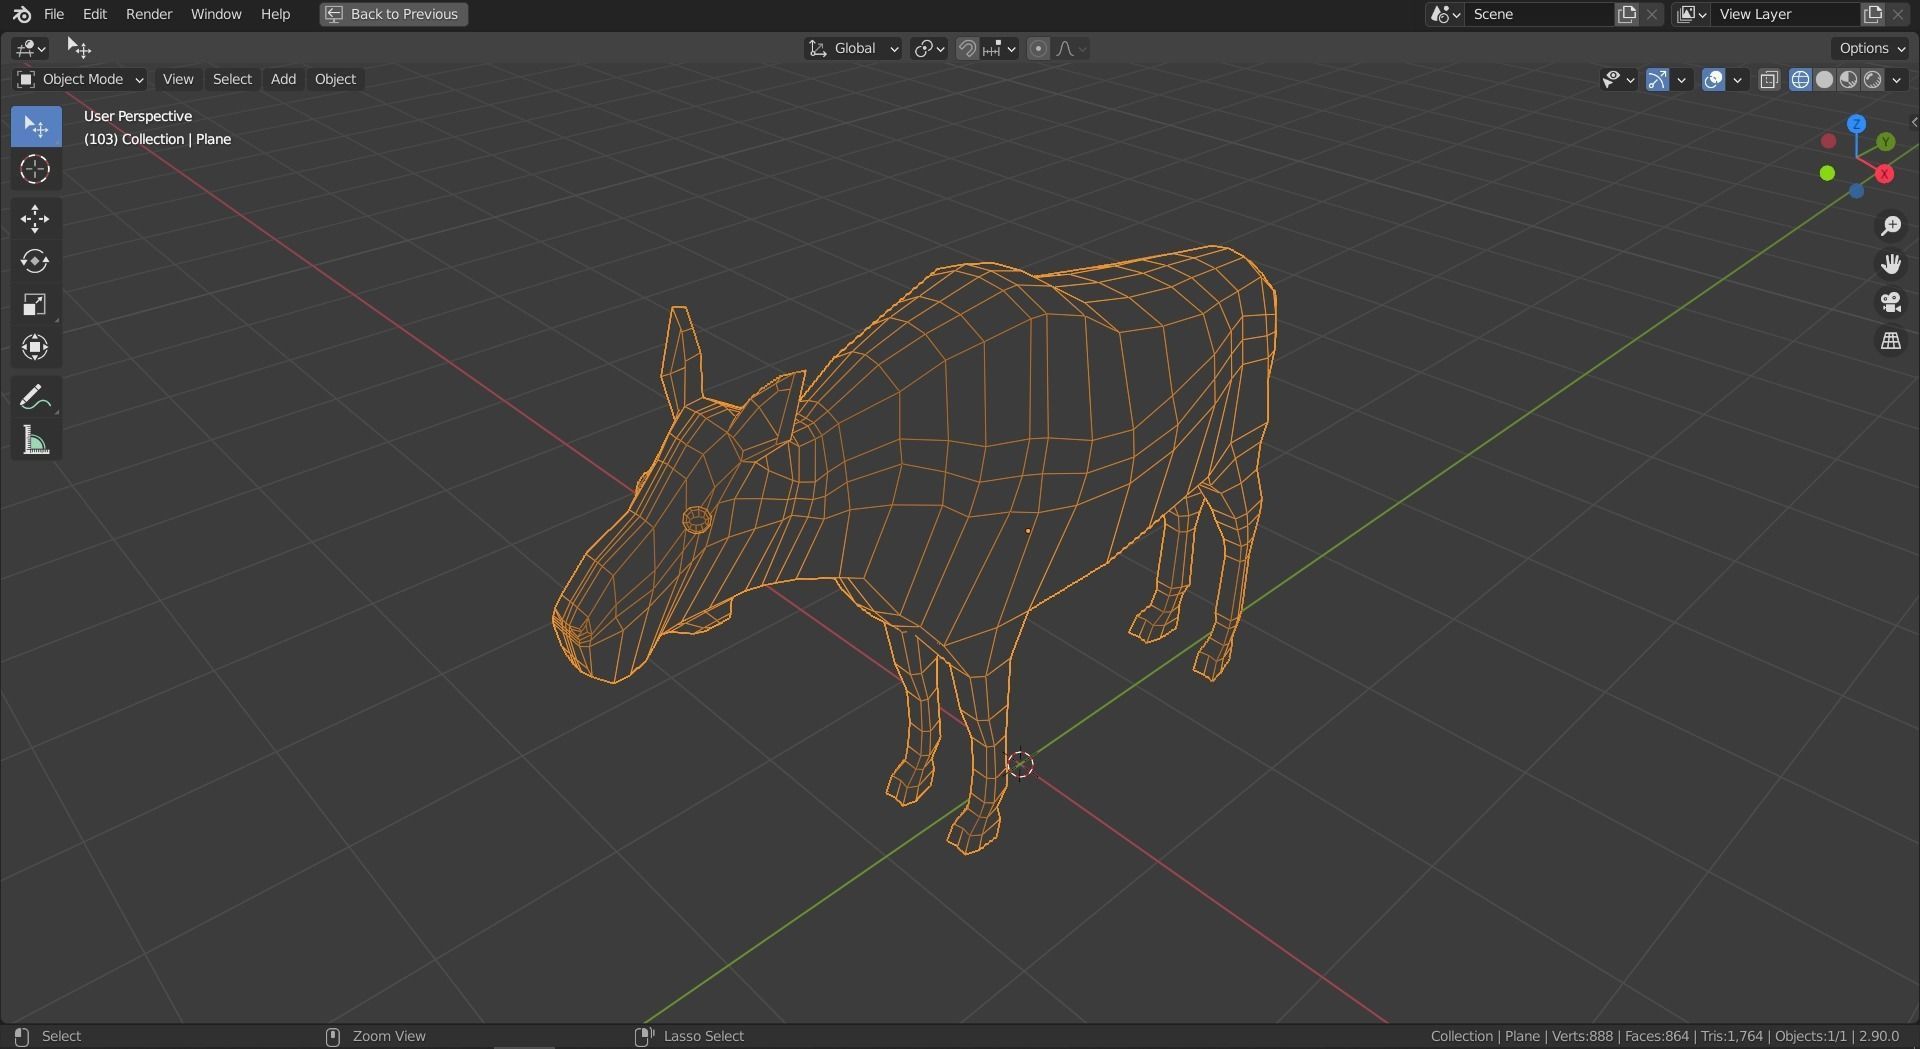Toggle viewport overlays

(x=1713, y=79)
